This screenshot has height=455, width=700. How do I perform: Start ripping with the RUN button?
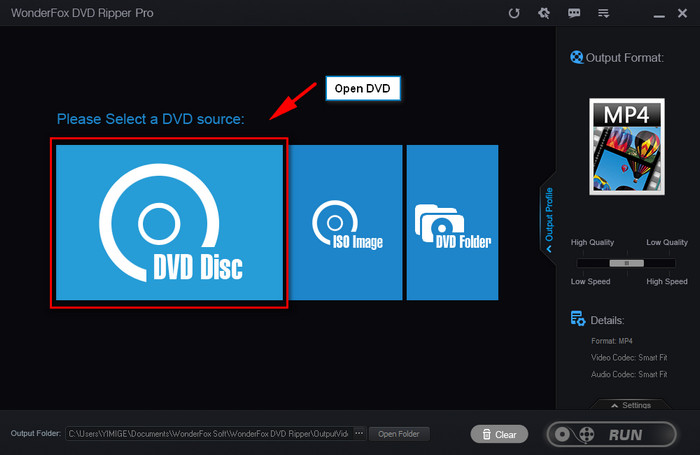[612, 434]
